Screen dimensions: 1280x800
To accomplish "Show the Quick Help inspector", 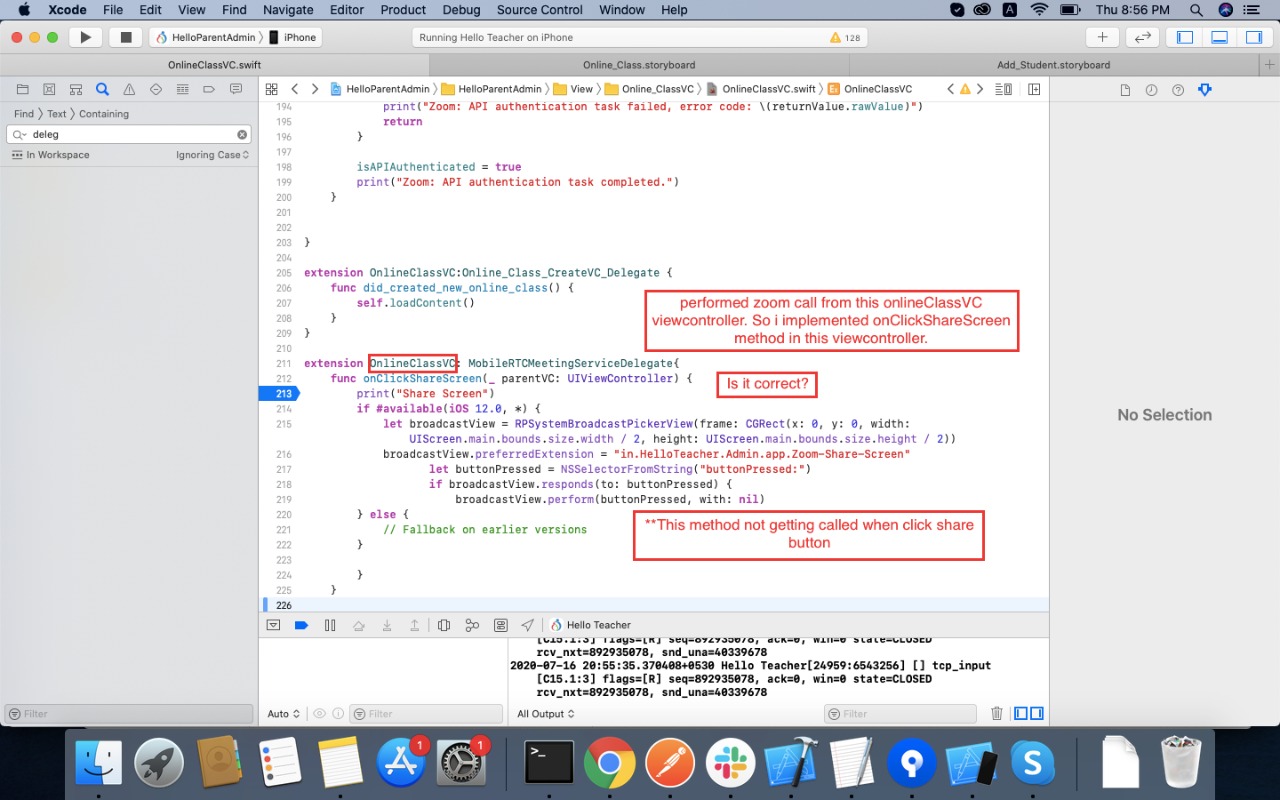I will click(1177, 90).
